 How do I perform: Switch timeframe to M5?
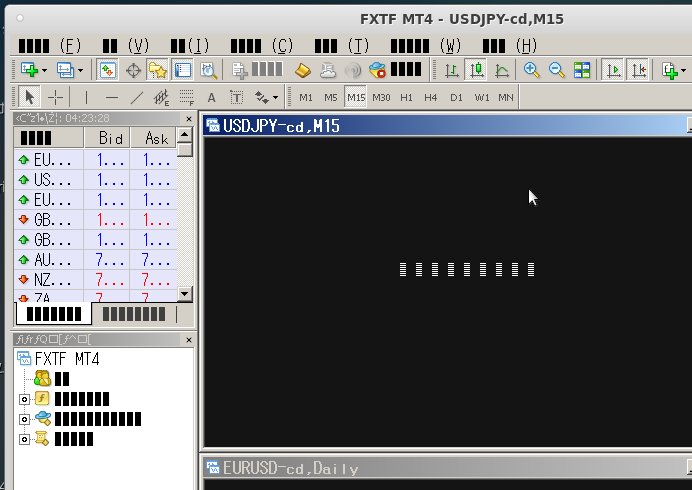[331, 97]
